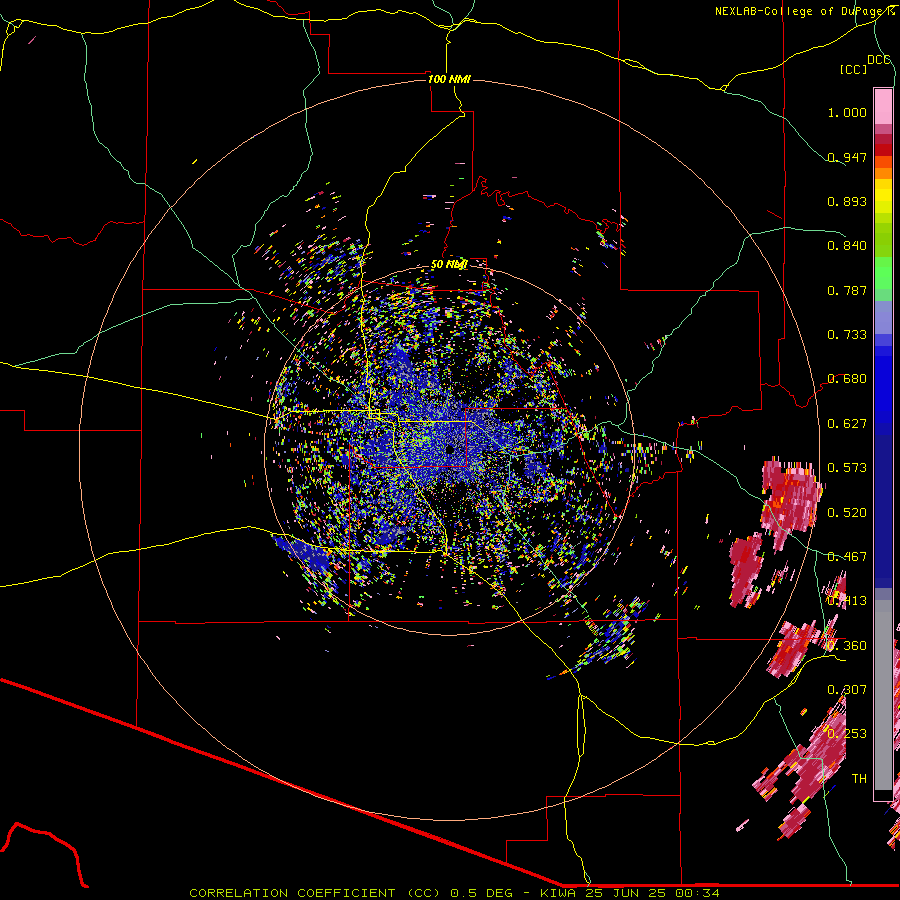Select the yellow segment of the color bar

(883, 196)
